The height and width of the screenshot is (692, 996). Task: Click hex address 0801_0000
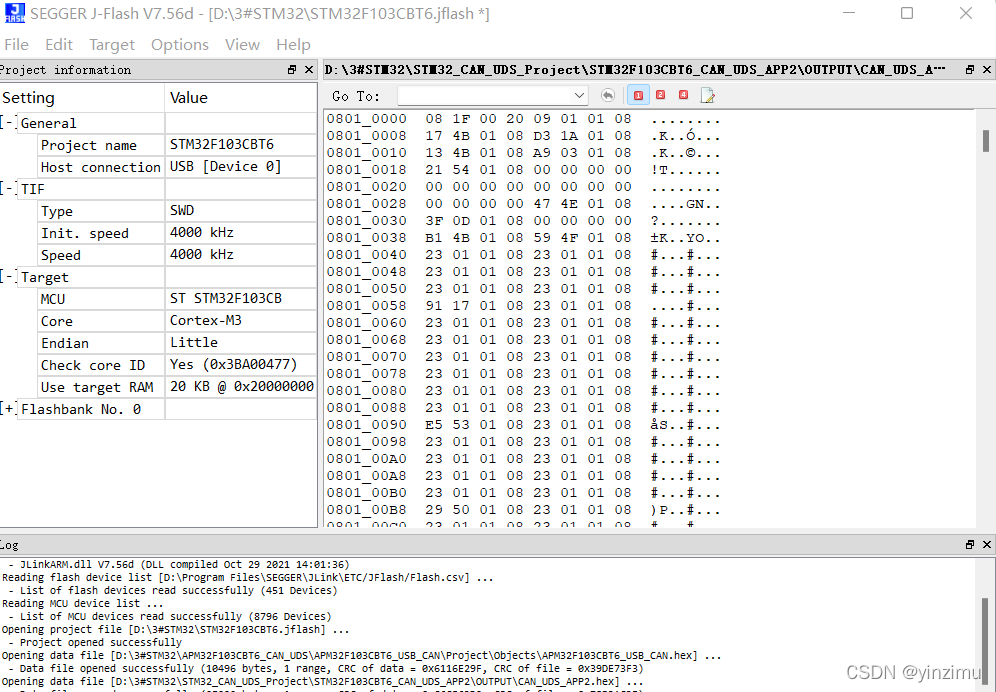pyautogui.click(x=367, y=119)
